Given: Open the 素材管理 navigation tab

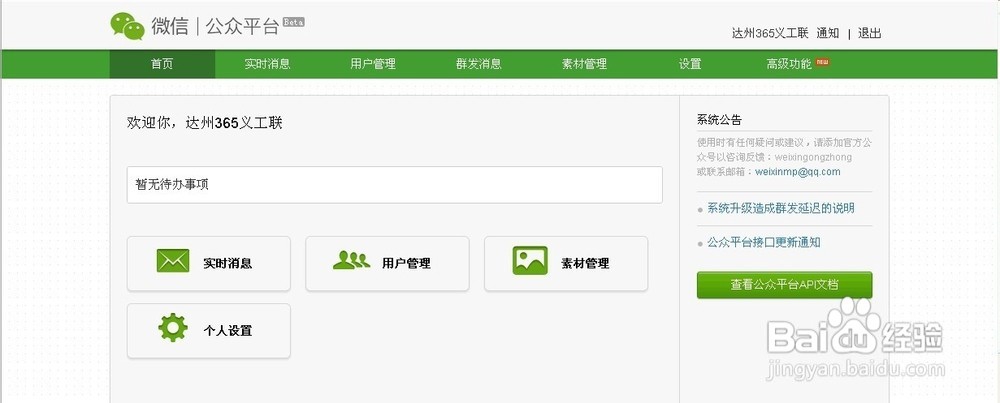Looking at the screenshot, I should pyautogui.click(x=584, y=64).
